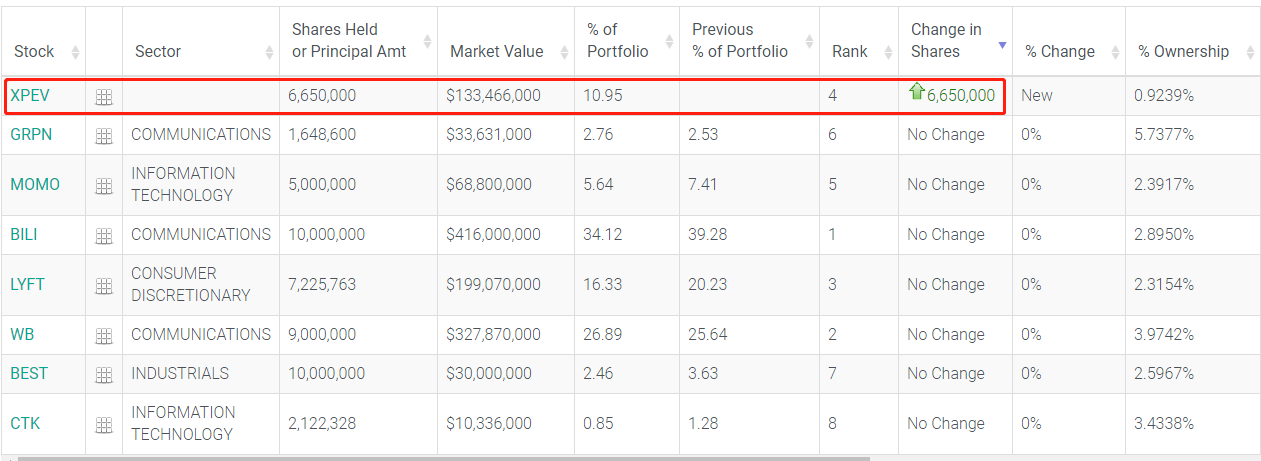1261x461 pixels.
Task: Open the MOMO stock link
Action: [35, 184]
